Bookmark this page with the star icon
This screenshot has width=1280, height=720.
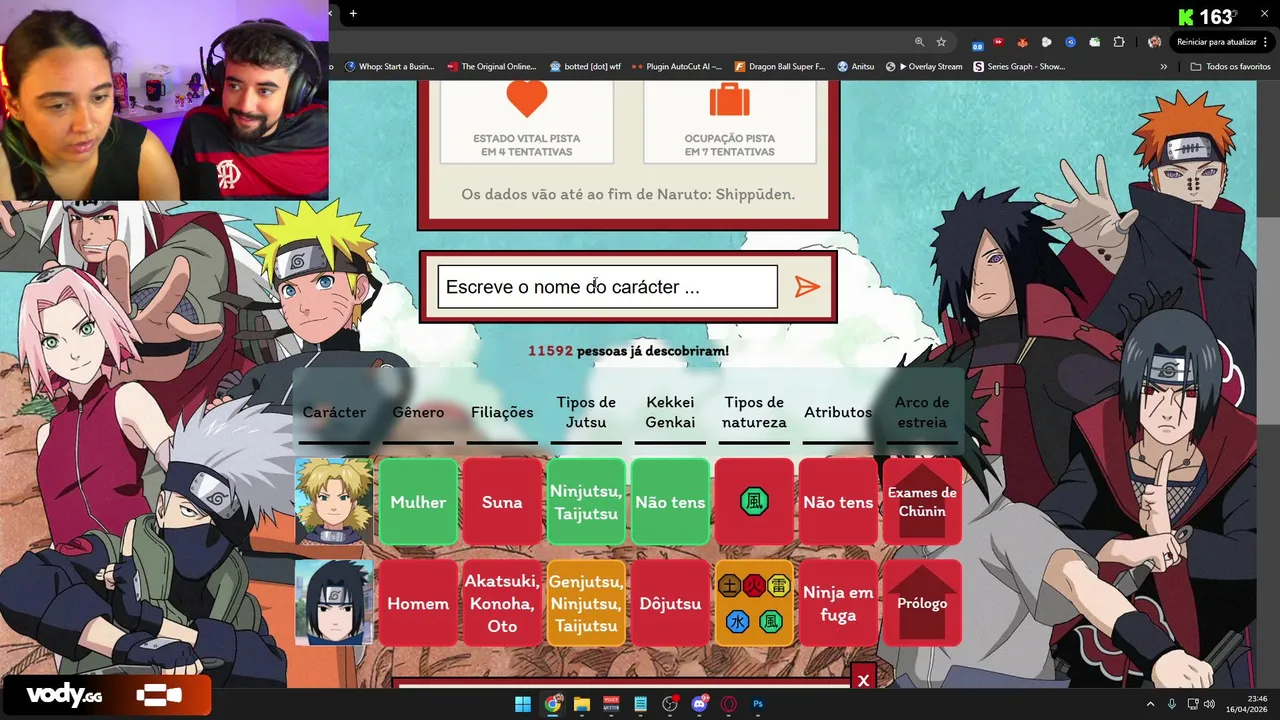[x=941, y=42]
